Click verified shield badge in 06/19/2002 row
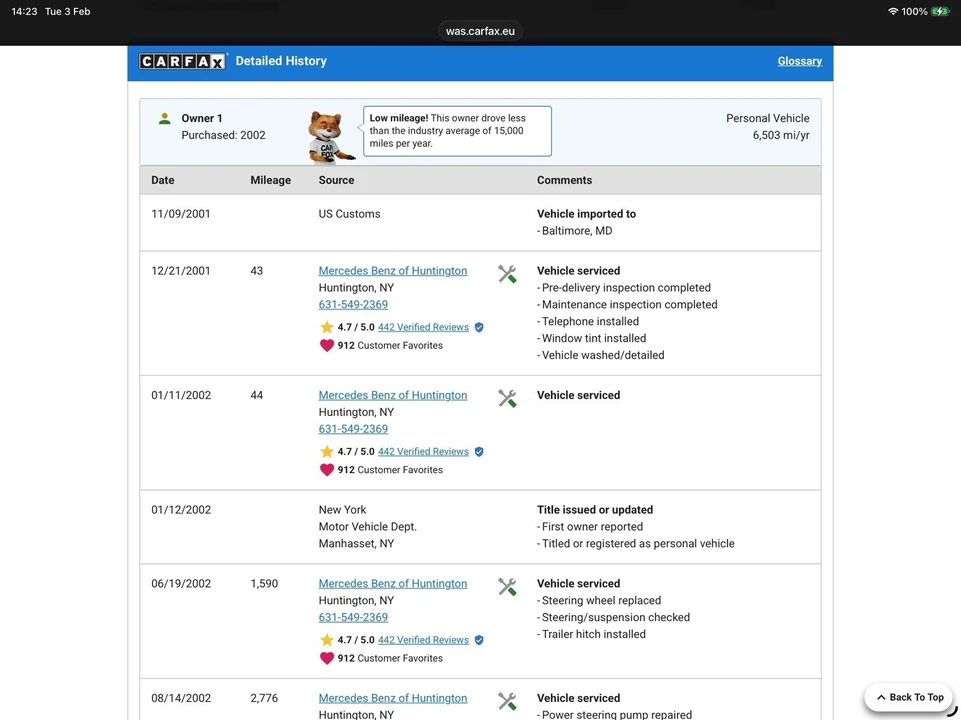 tap(479, 640)
